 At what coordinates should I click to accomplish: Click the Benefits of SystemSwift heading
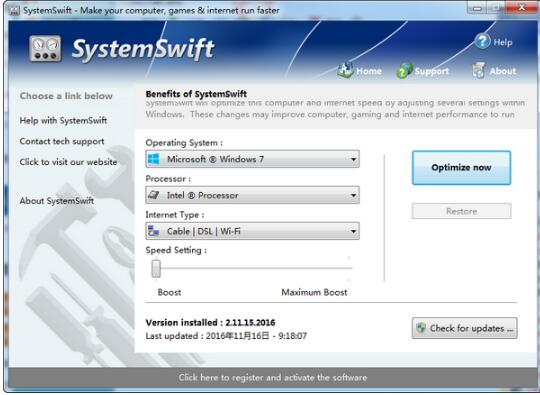(196, 94)
